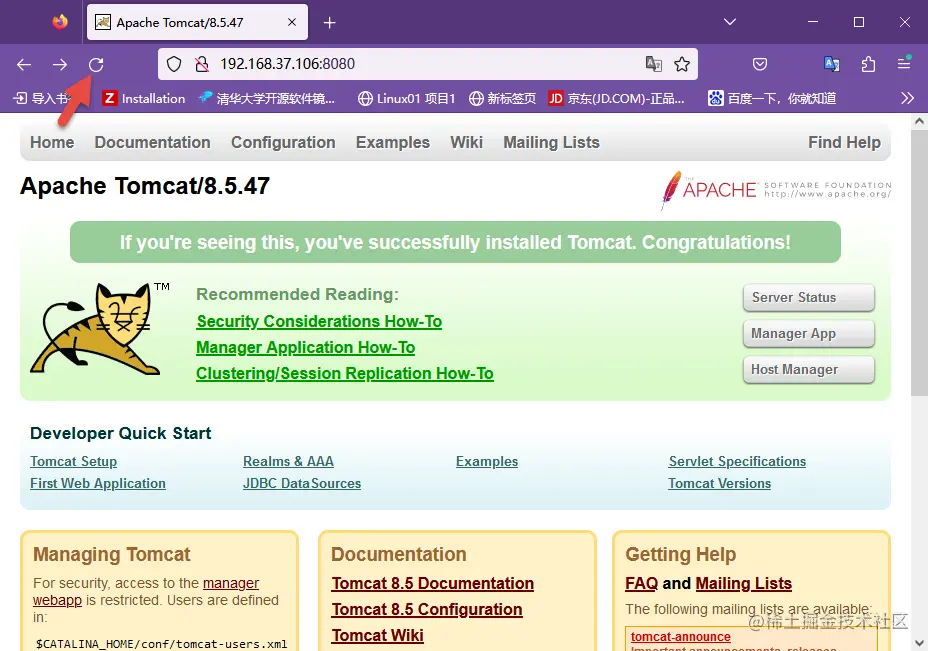Reload the page with the refresh icon

tap(96, 65)
